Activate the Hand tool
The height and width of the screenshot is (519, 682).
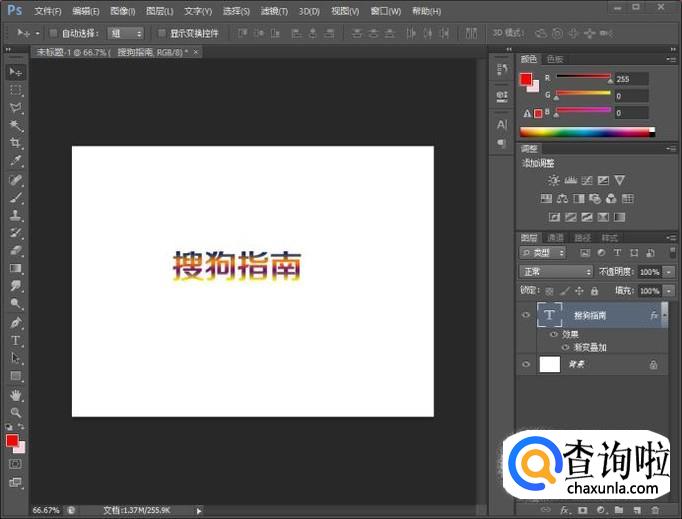[16, 394]
